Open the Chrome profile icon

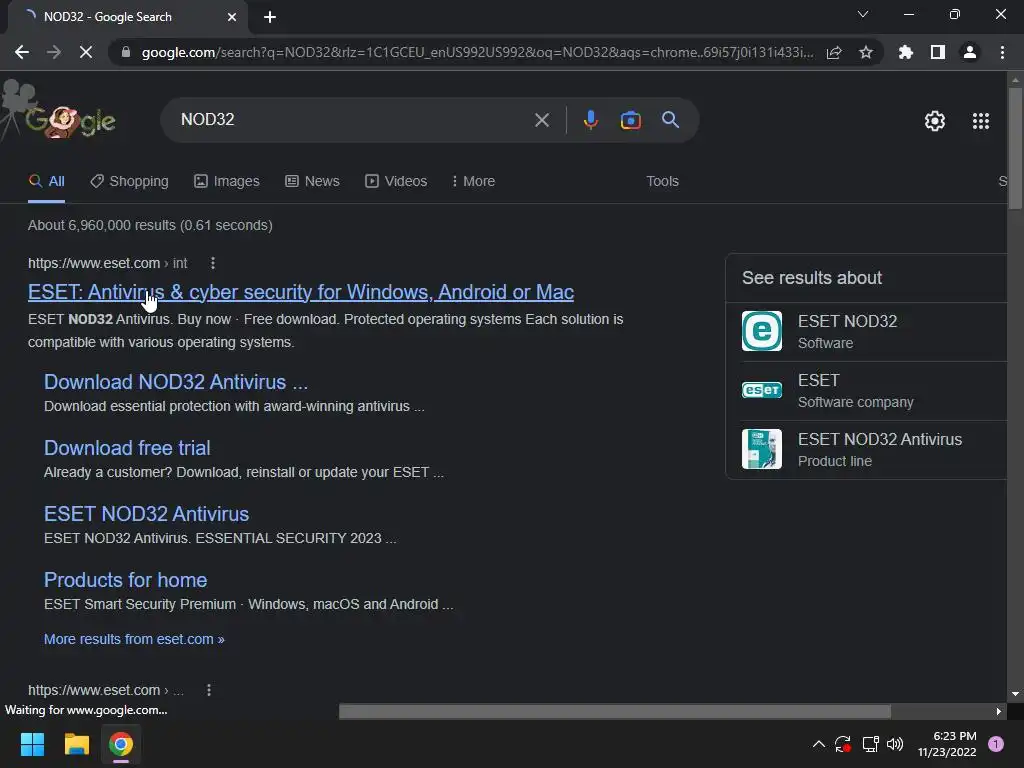point(970,52)
